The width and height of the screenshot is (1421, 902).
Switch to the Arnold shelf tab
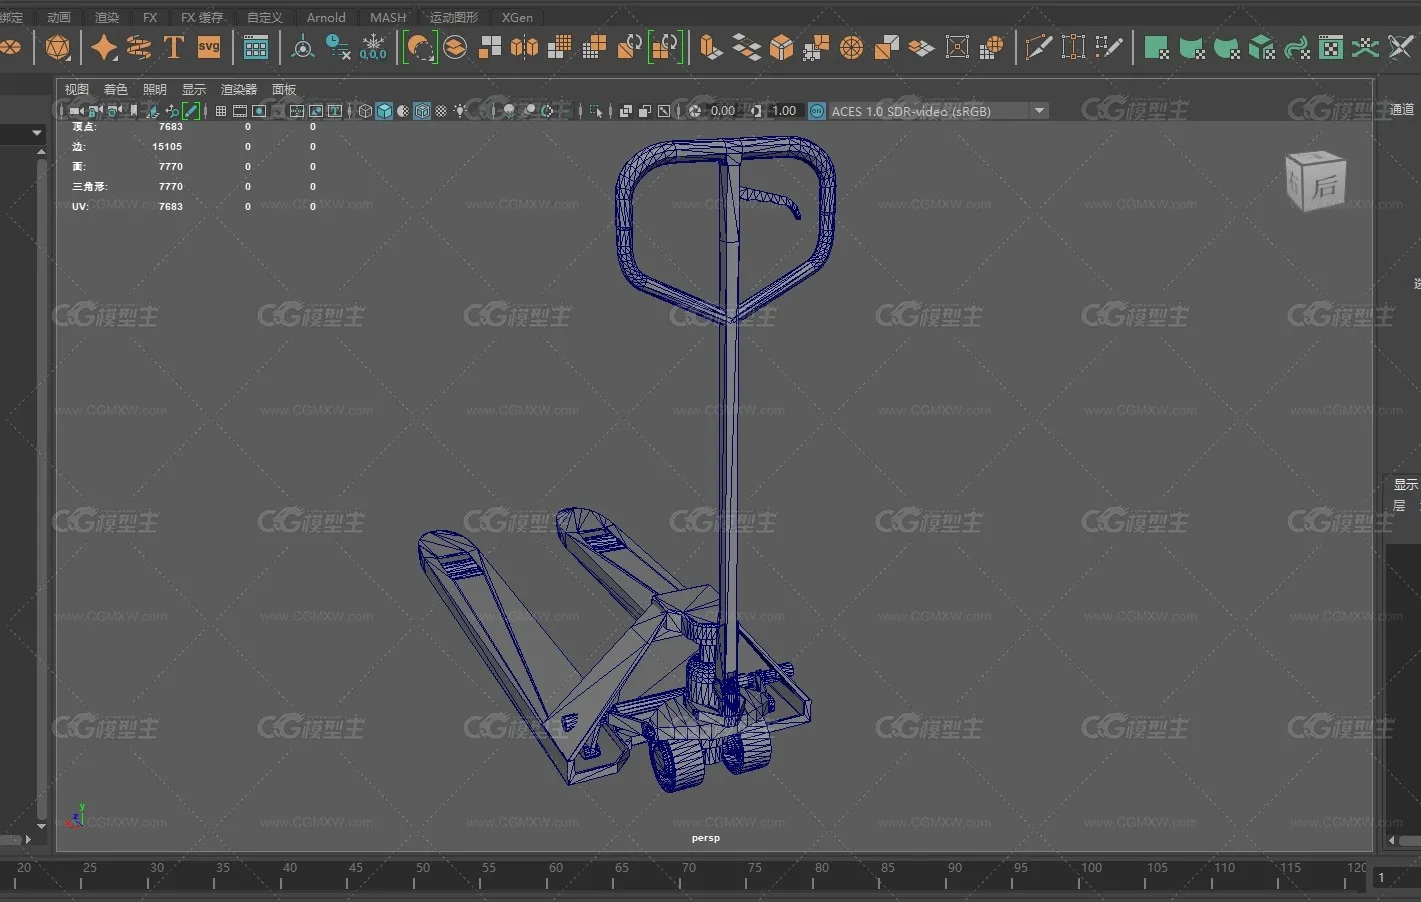pos(326,17)
